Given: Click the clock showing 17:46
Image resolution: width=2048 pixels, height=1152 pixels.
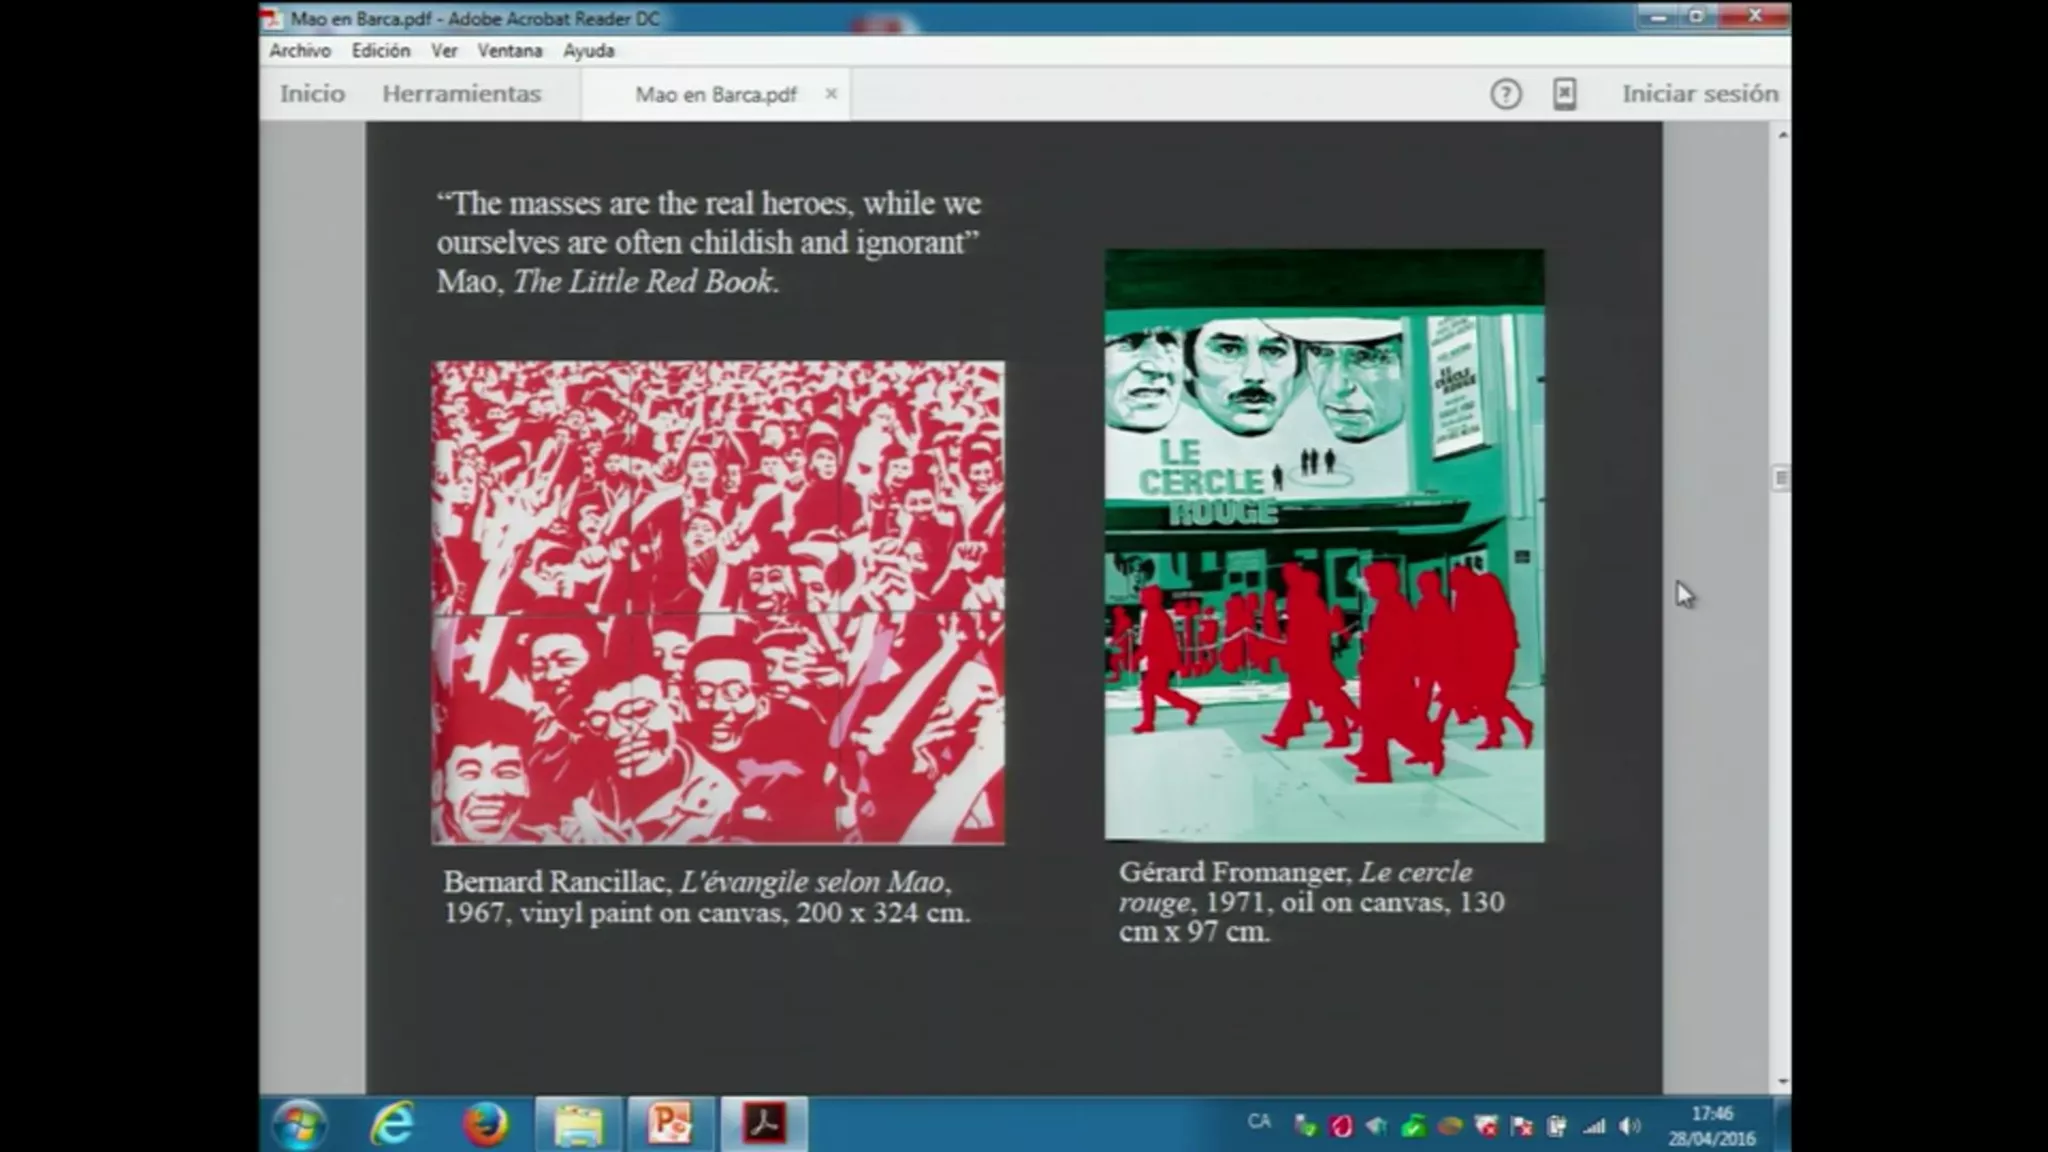Looking at the screenshot, I should (x=1712, y=1126).
